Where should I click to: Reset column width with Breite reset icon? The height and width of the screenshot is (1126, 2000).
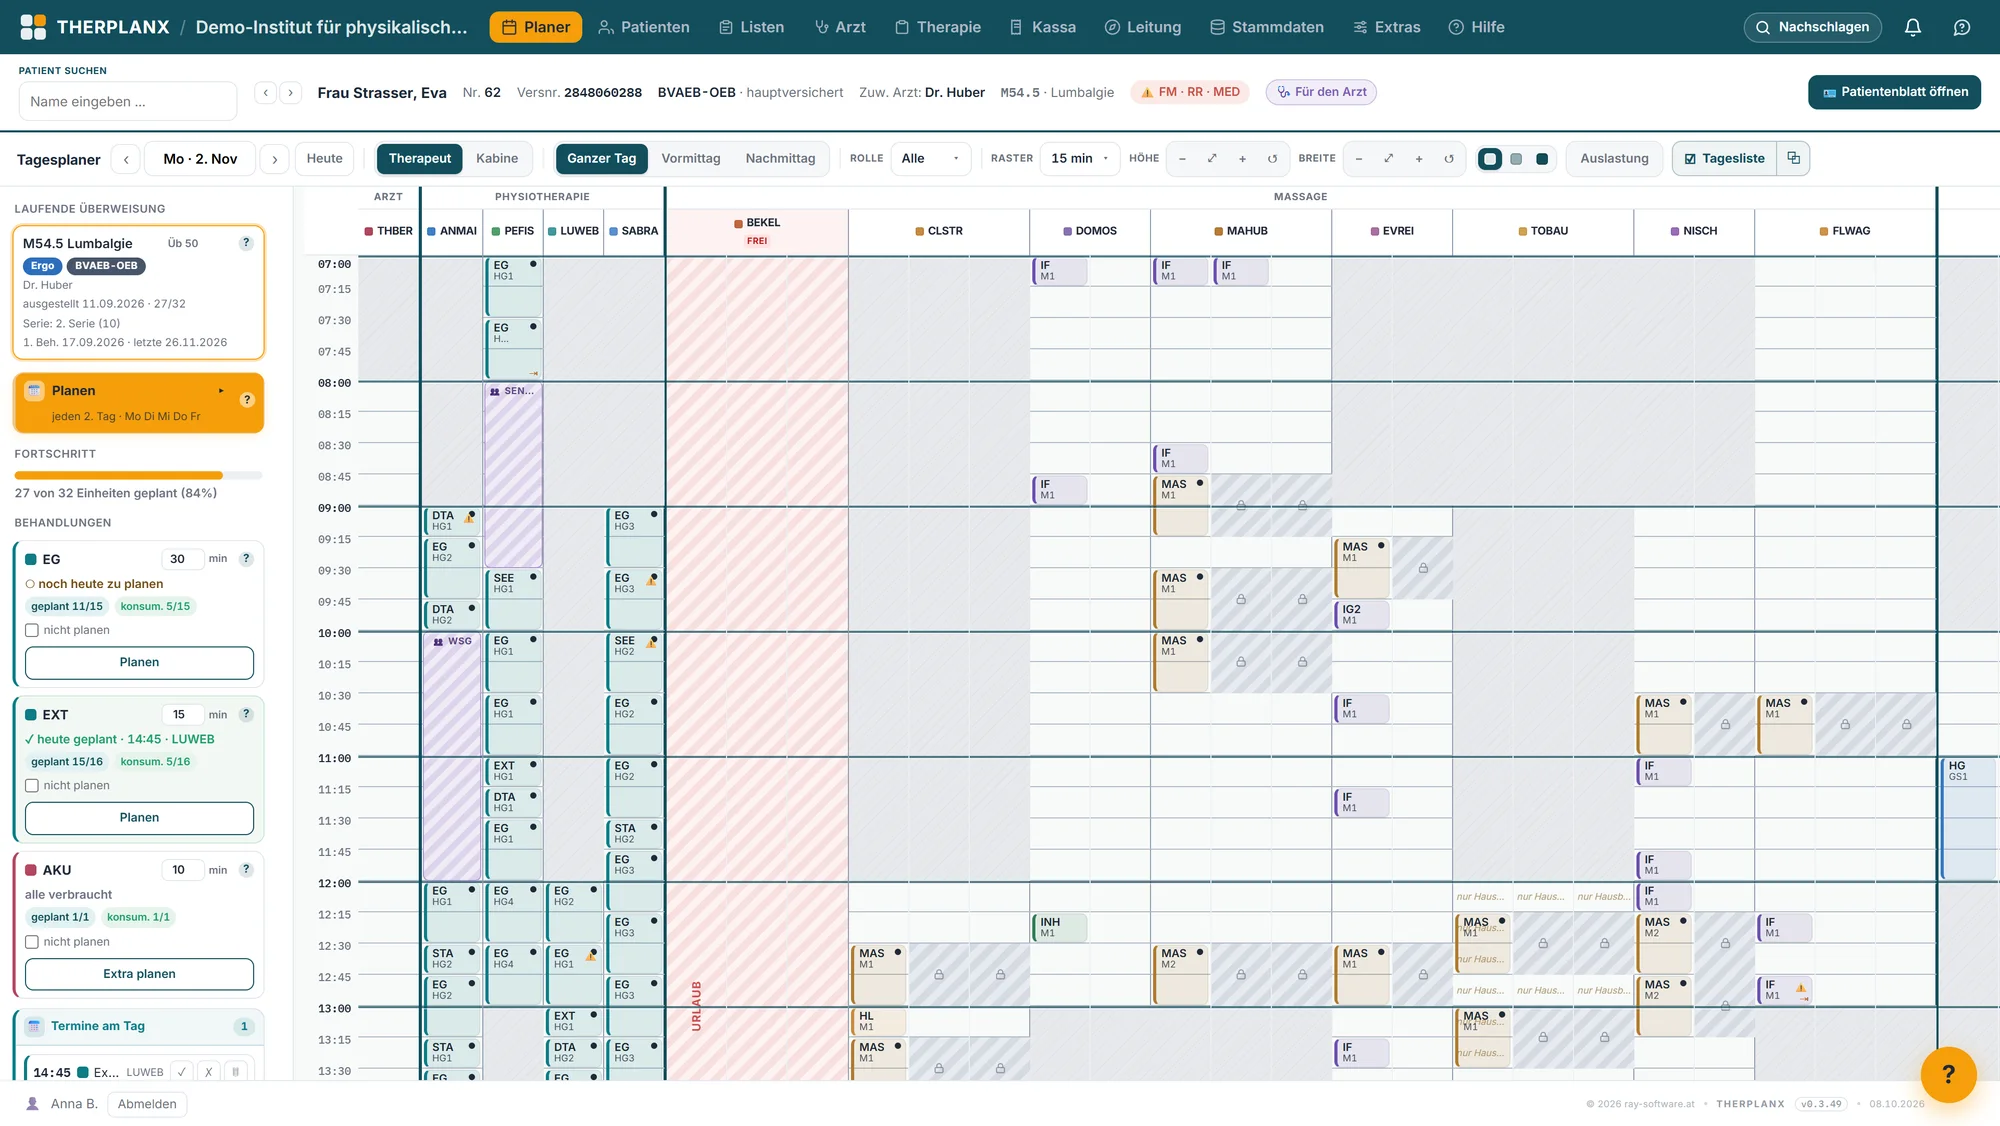point(1448,159)
